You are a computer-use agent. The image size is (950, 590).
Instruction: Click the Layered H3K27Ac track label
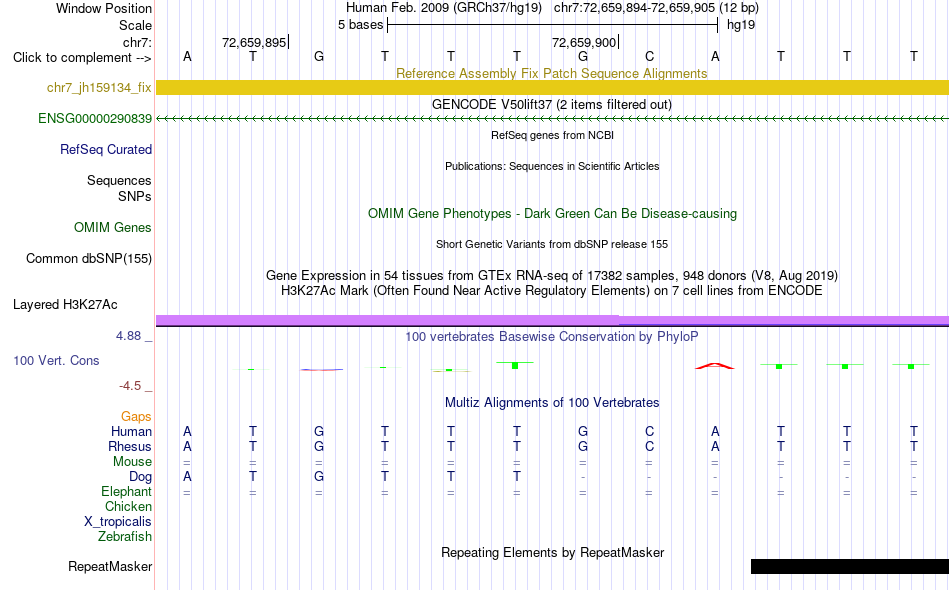65,305
